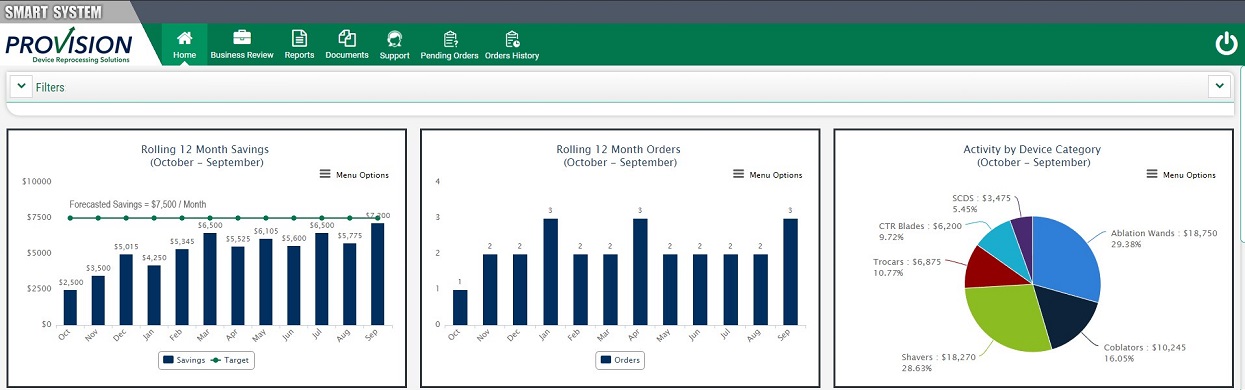The image size is (1245, 390).
Task: Expand the Filters panel left chevron
Action: 21,87
